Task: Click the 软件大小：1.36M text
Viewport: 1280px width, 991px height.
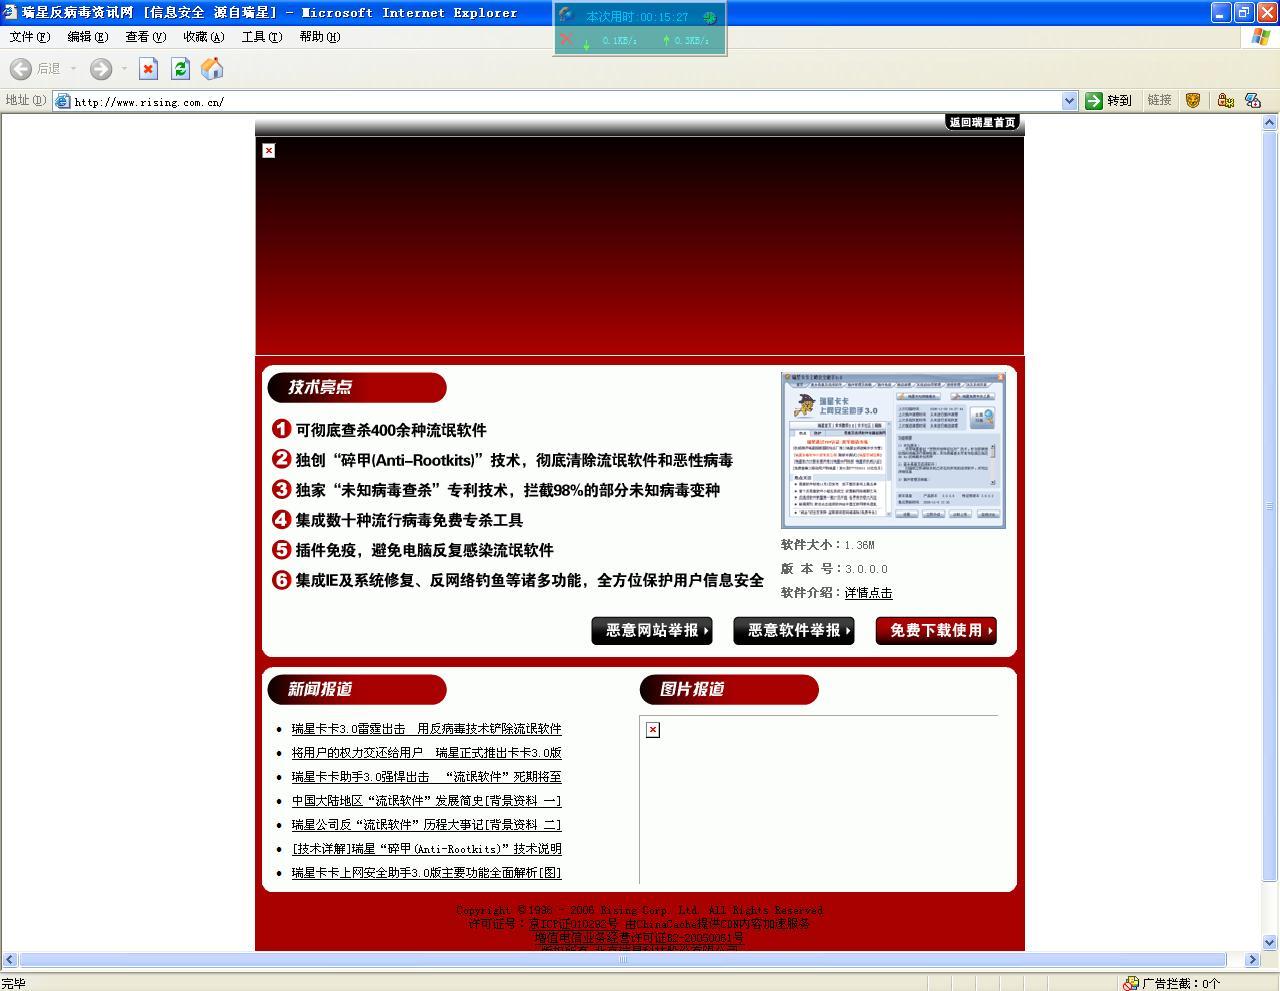Action: (828, 545)
